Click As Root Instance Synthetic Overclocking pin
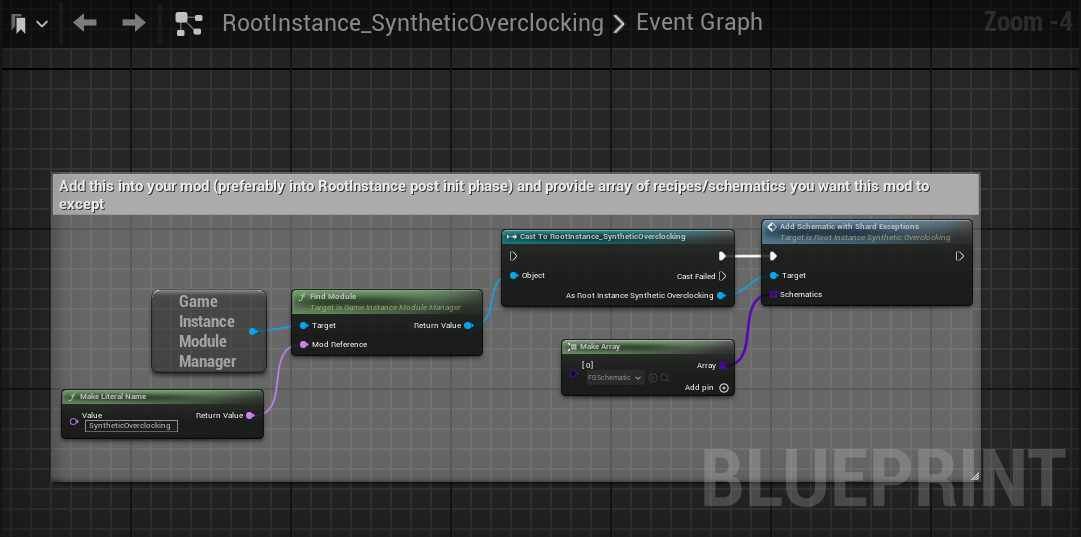Viewport: 1081px width, 537px height. tap(721, 296)
